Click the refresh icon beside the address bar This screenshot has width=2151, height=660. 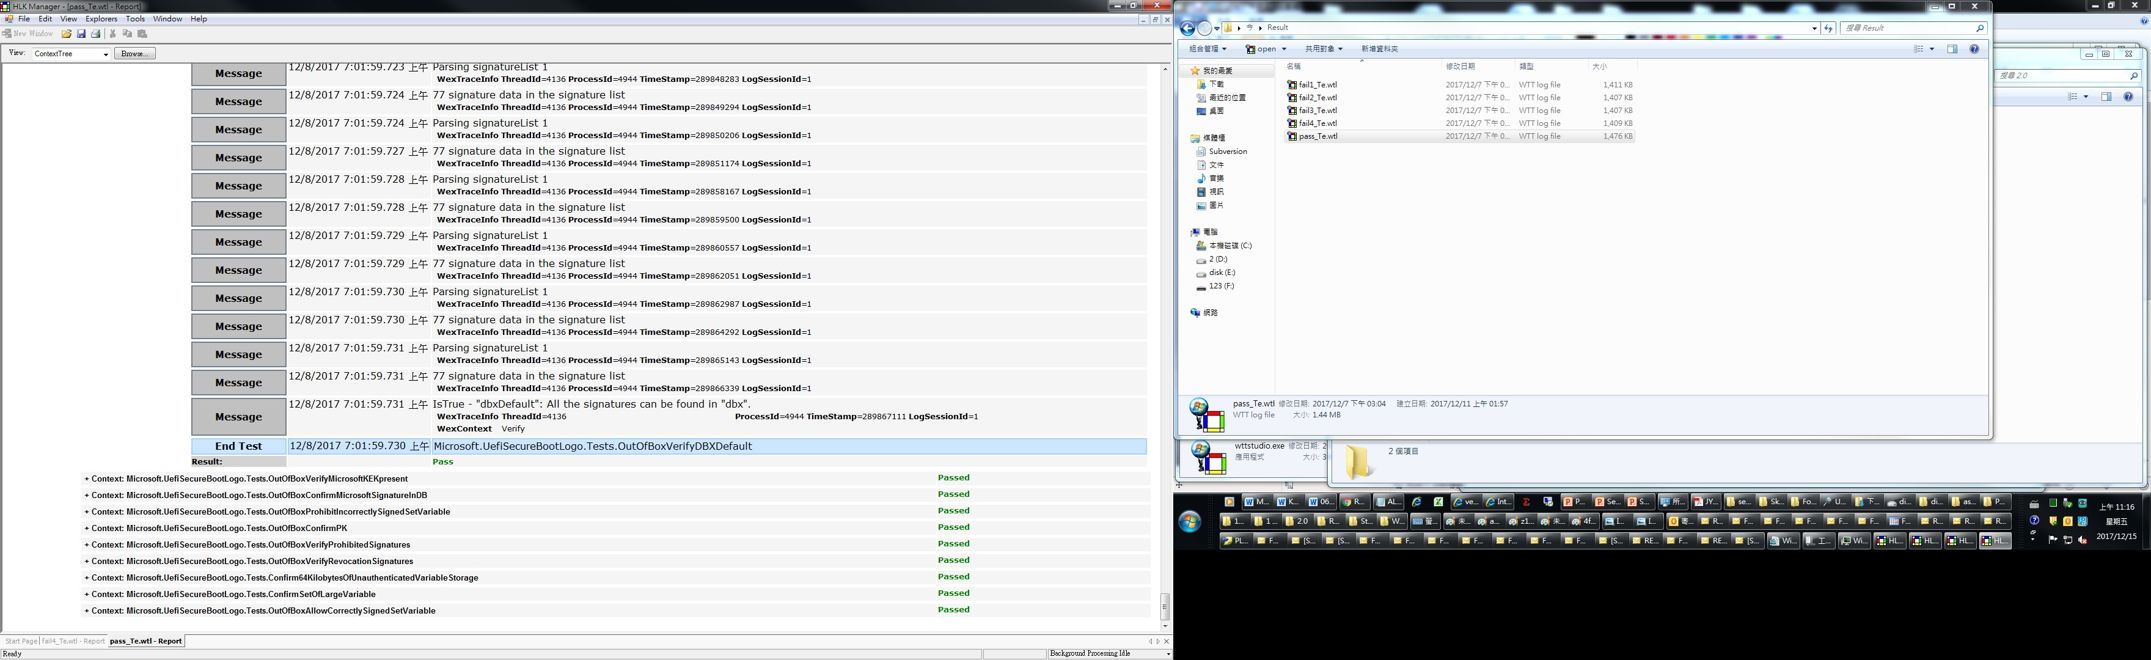click(x=1828, y=28)
